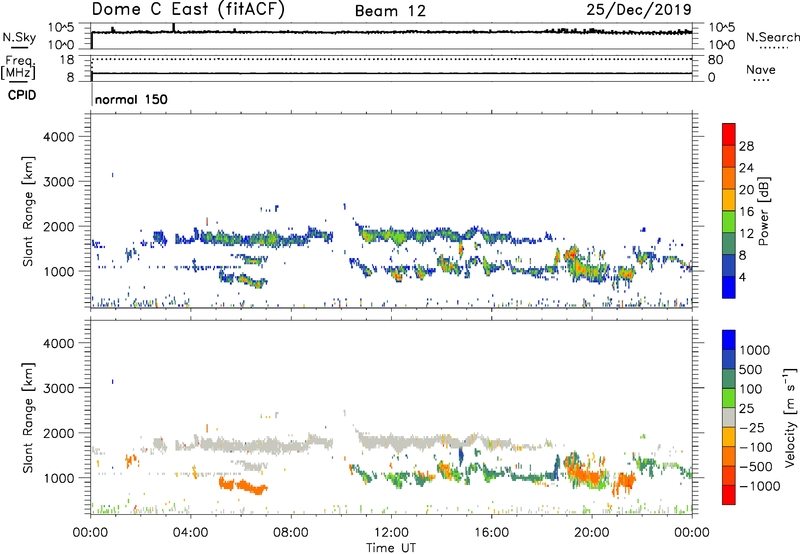Click the 'Nave' legend label
The height and width of the screenshot is (554, 800).
tap(761, 70)
